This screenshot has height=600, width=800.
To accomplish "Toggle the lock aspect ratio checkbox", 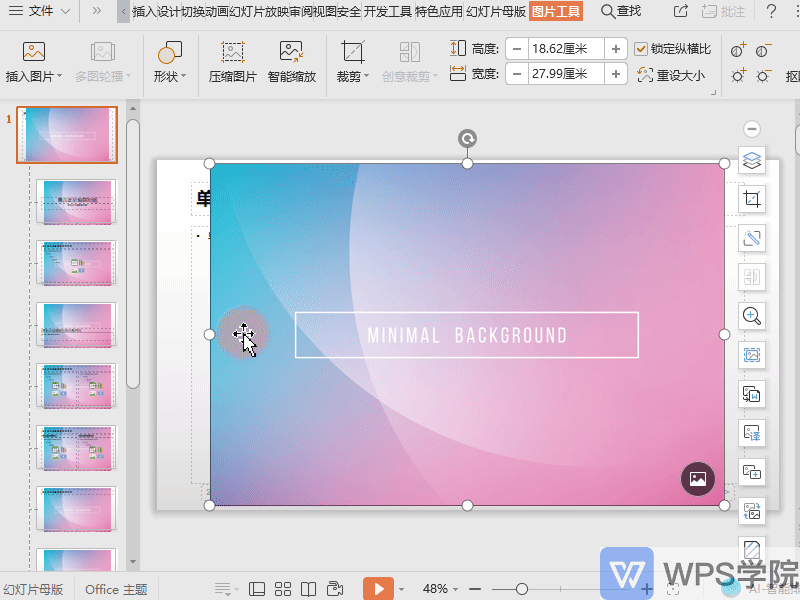I will point(641,48).
